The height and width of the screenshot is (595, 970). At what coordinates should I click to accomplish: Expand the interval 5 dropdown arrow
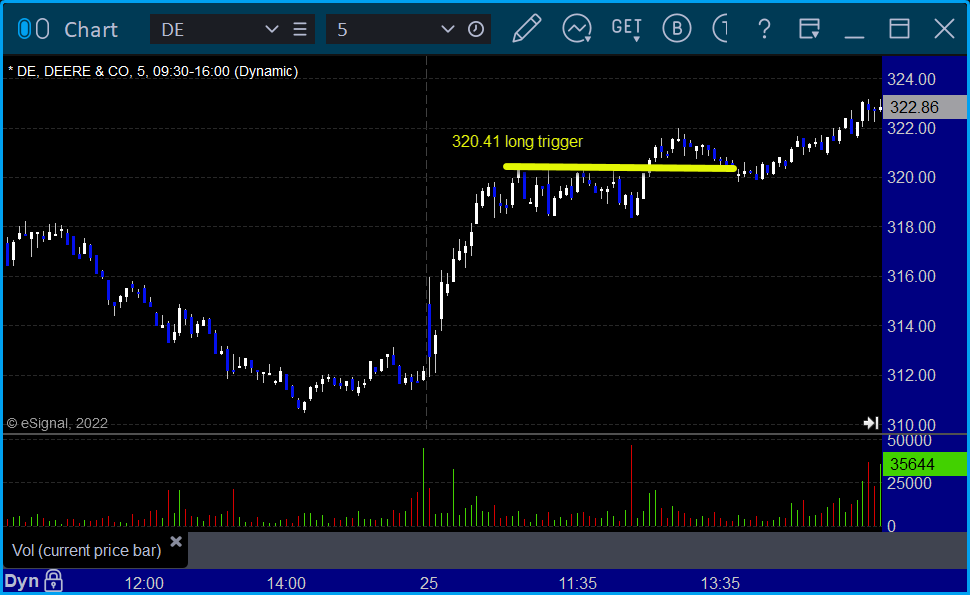pos(448,29)
